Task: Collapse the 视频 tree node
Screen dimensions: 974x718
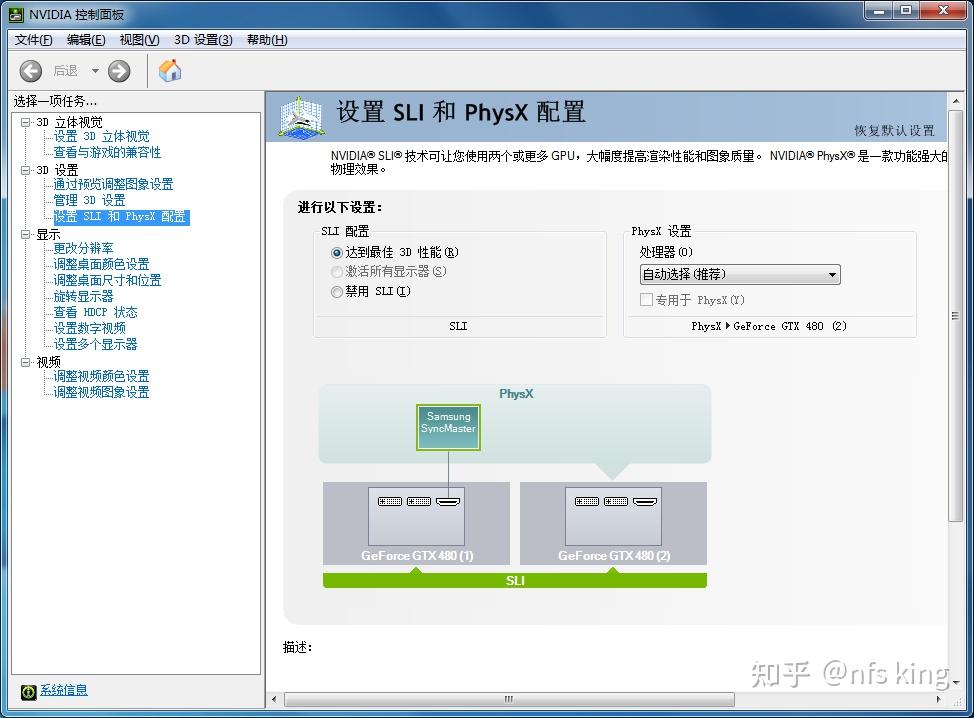Action: pyautogui.click(x=25, y=362)
